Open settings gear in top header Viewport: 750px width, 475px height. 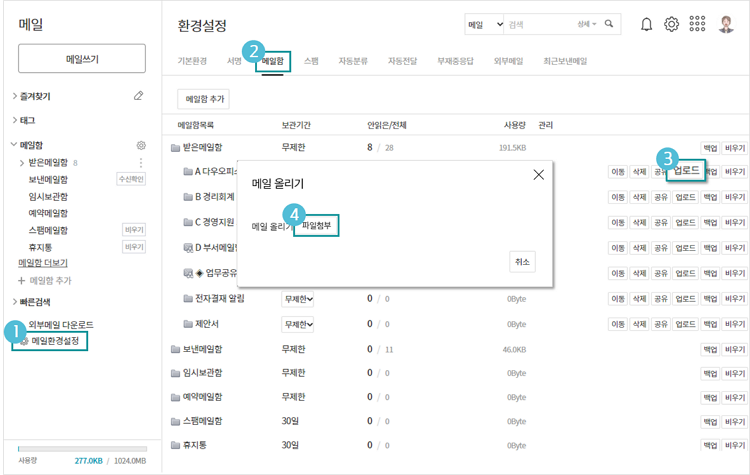coord(672,24)
